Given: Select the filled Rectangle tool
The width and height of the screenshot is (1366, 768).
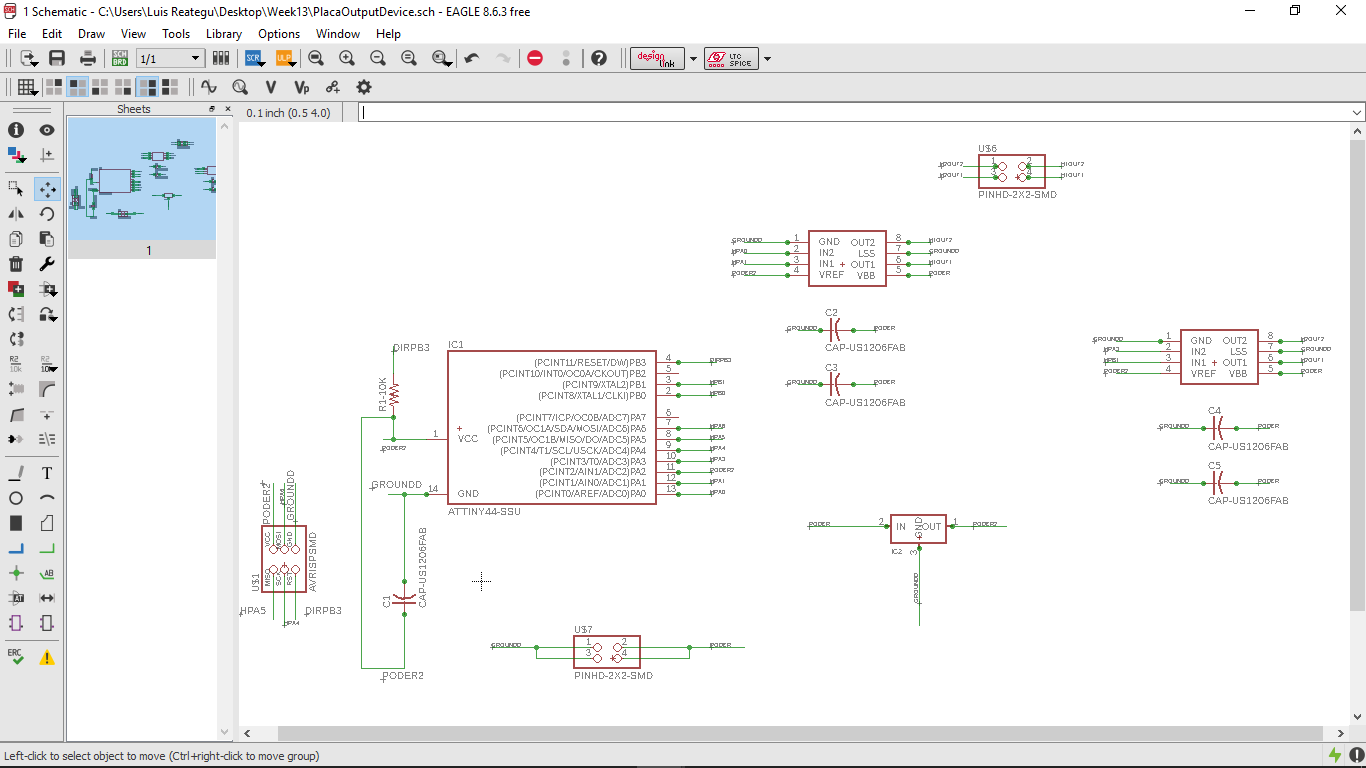Looking at the screenshot, I should (16, 523).
